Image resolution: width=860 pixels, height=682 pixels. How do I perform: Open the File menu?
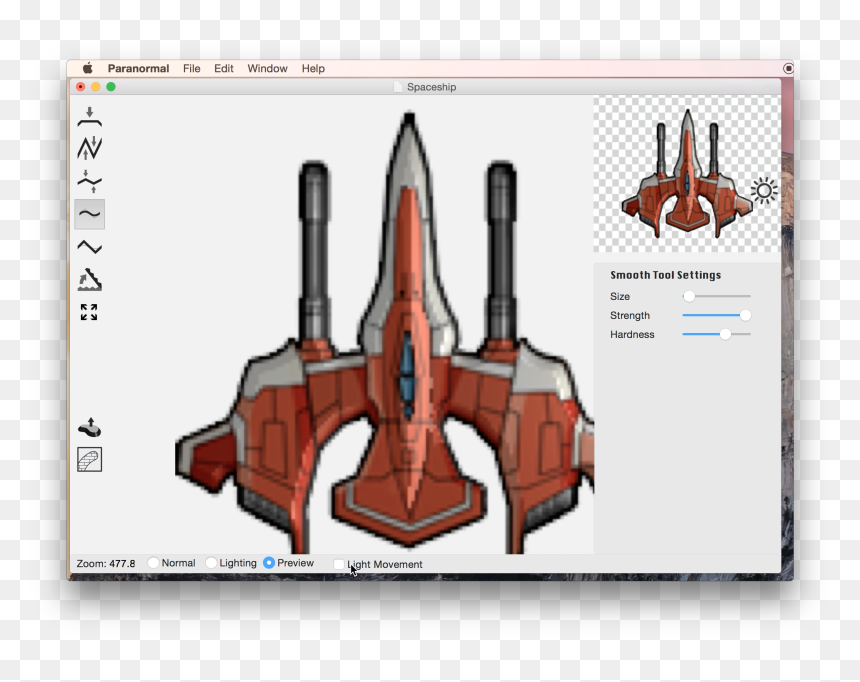point(191,69)
